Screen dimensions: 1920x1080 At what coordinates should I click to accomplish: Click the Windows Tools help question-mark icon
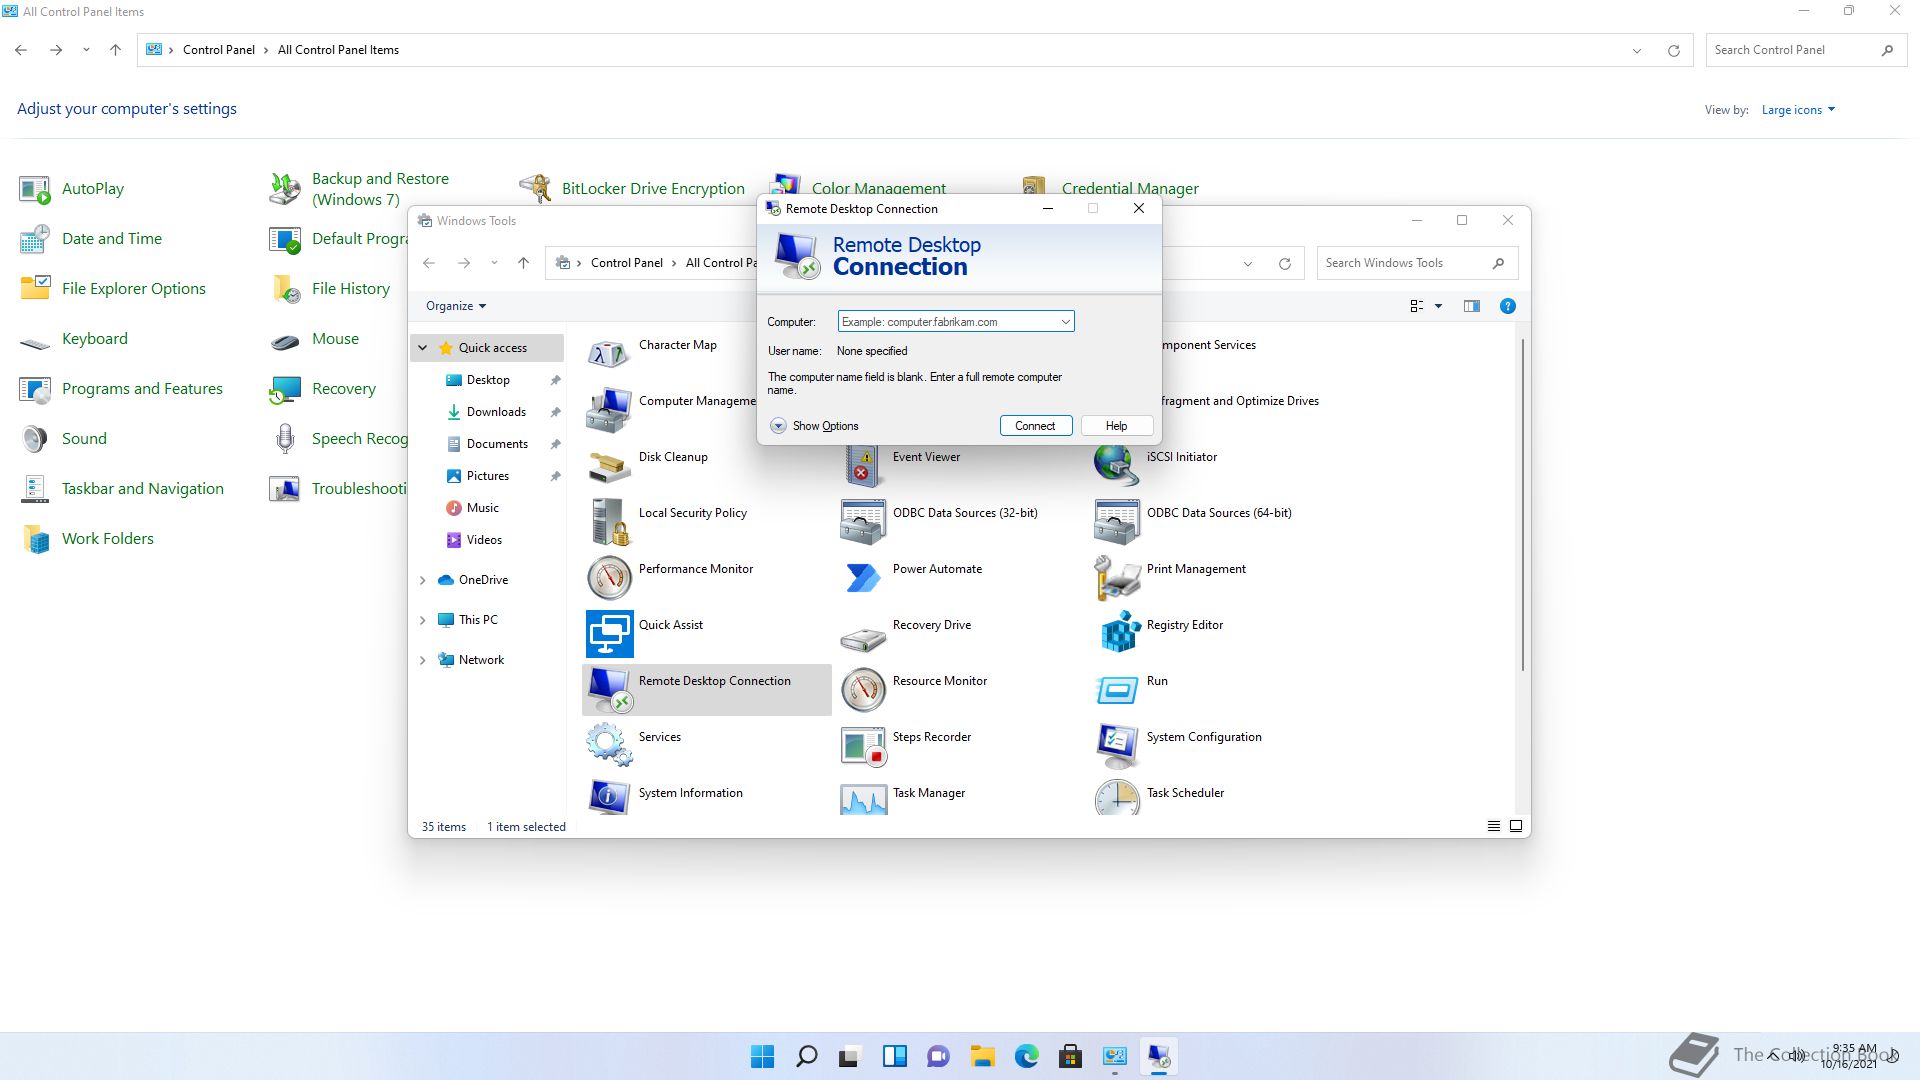(x=1507, y=306)
